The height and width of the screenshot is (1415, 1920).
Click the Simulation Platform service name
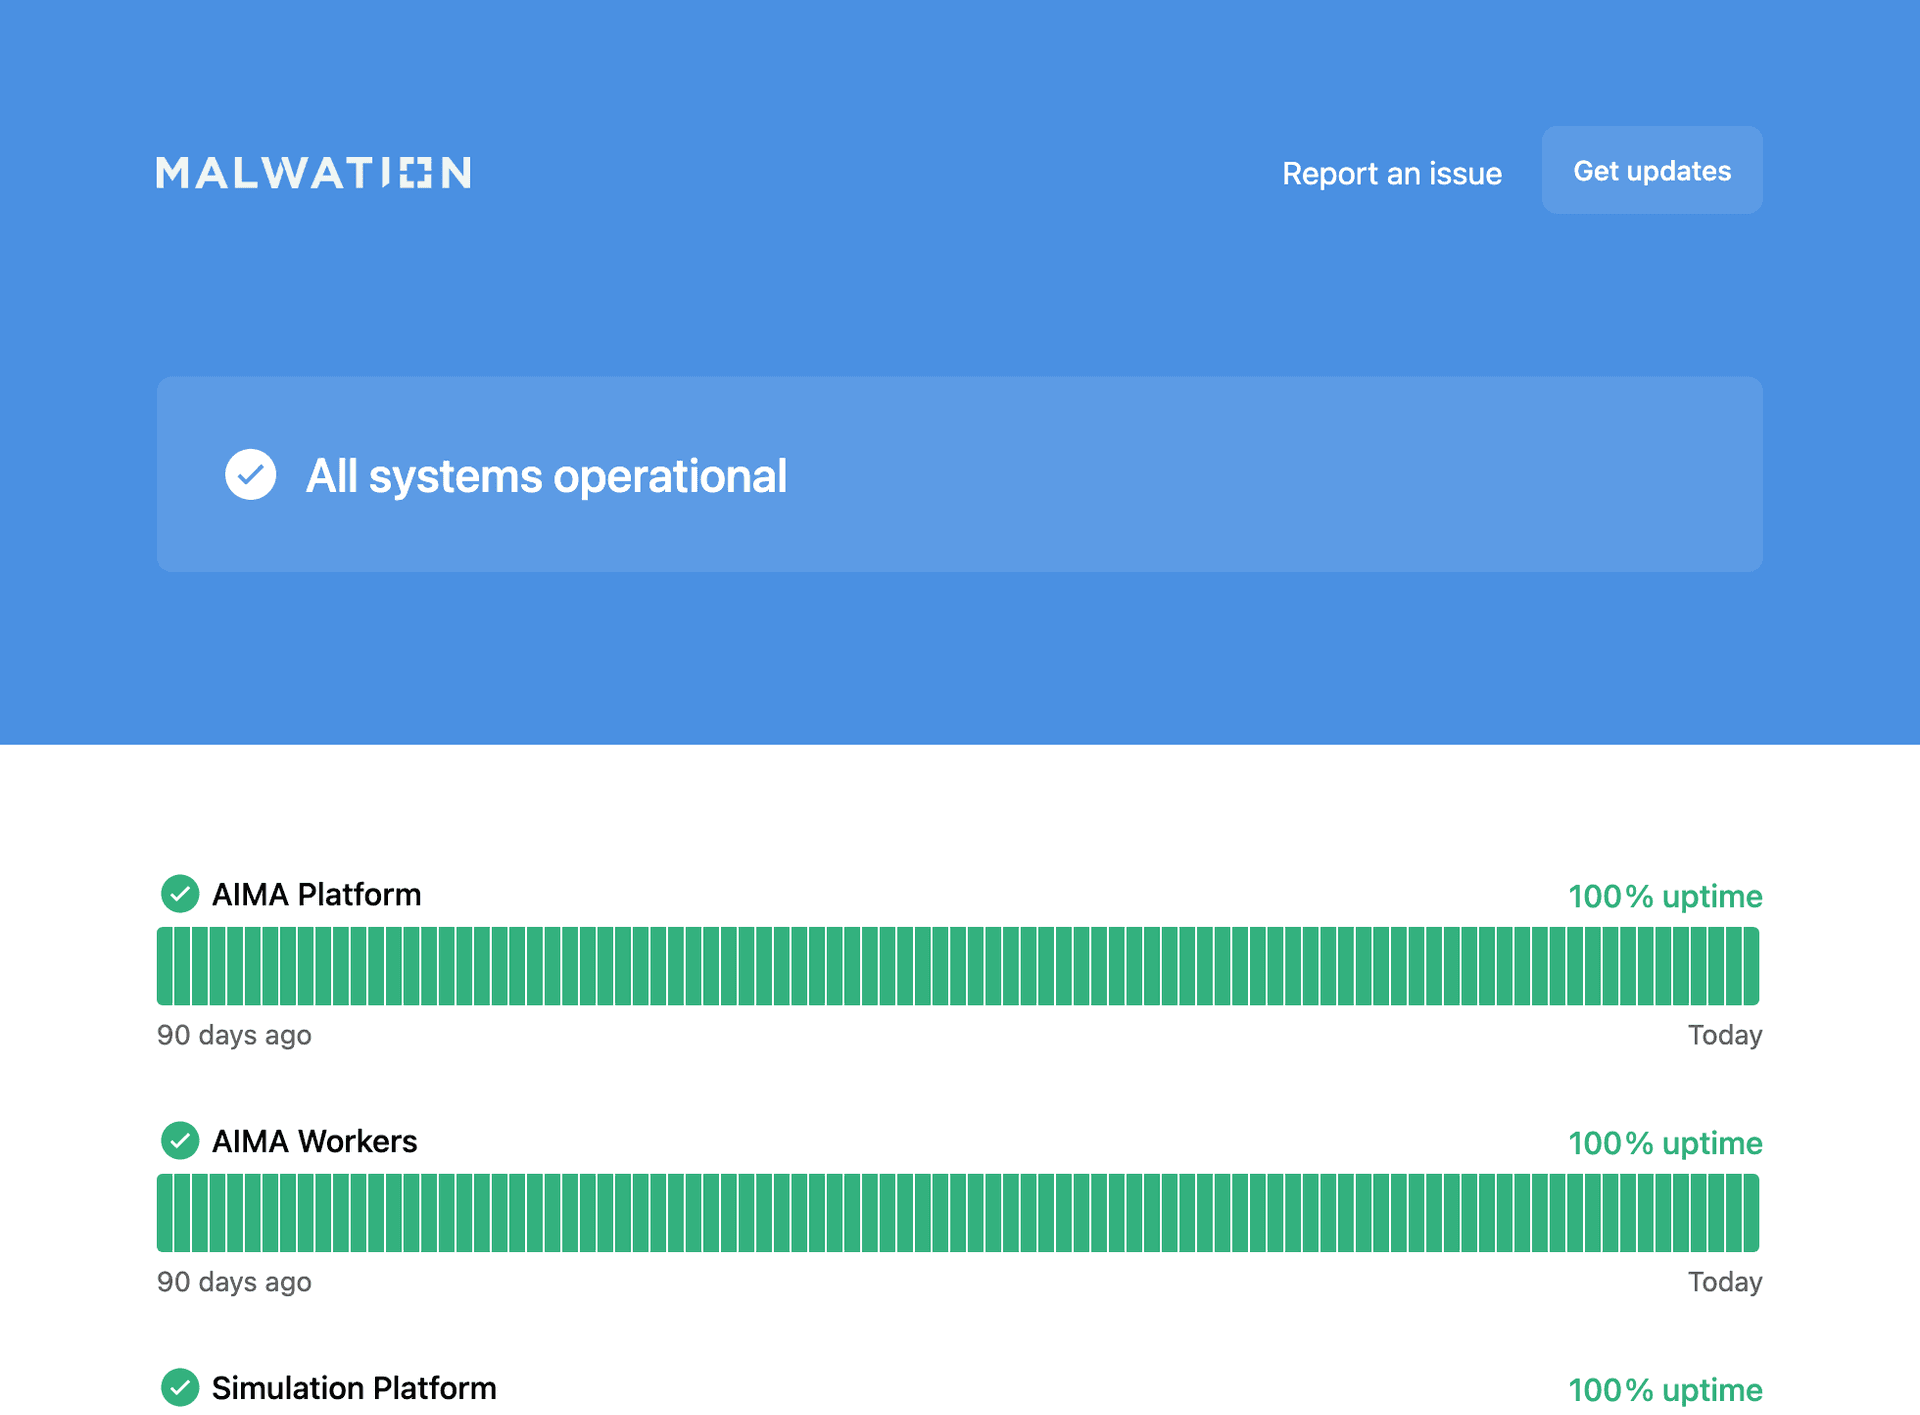coord(354,1388)
